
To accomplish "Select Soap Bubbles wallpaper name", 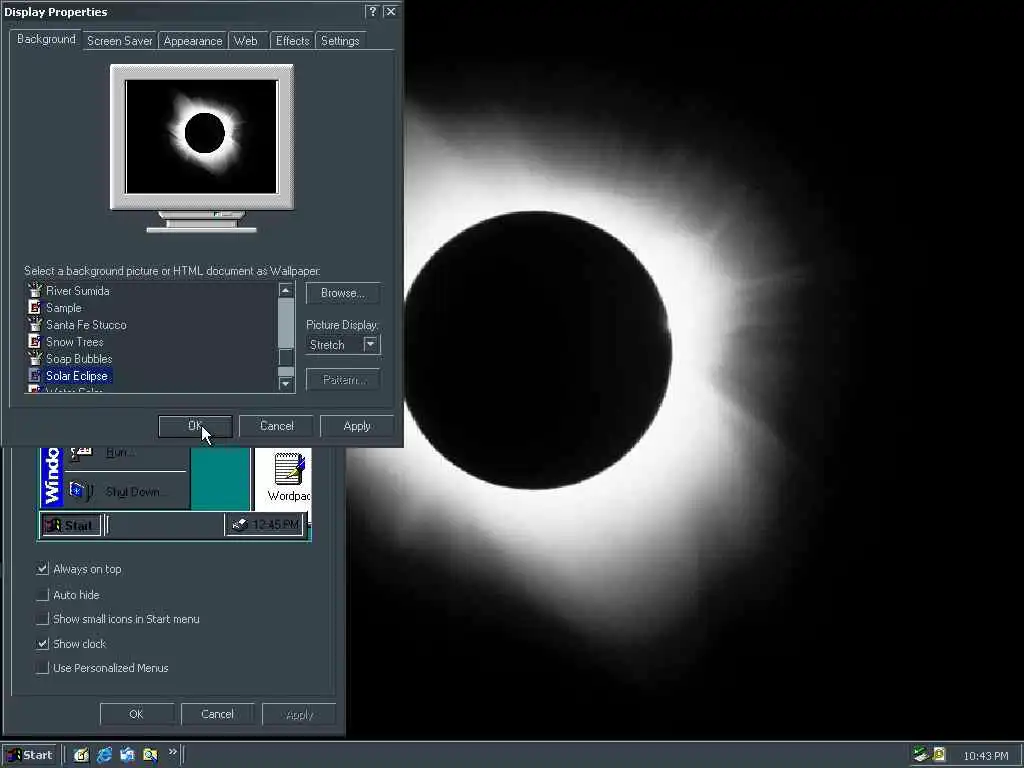I will pyautogui.click(x=79, y=359).
